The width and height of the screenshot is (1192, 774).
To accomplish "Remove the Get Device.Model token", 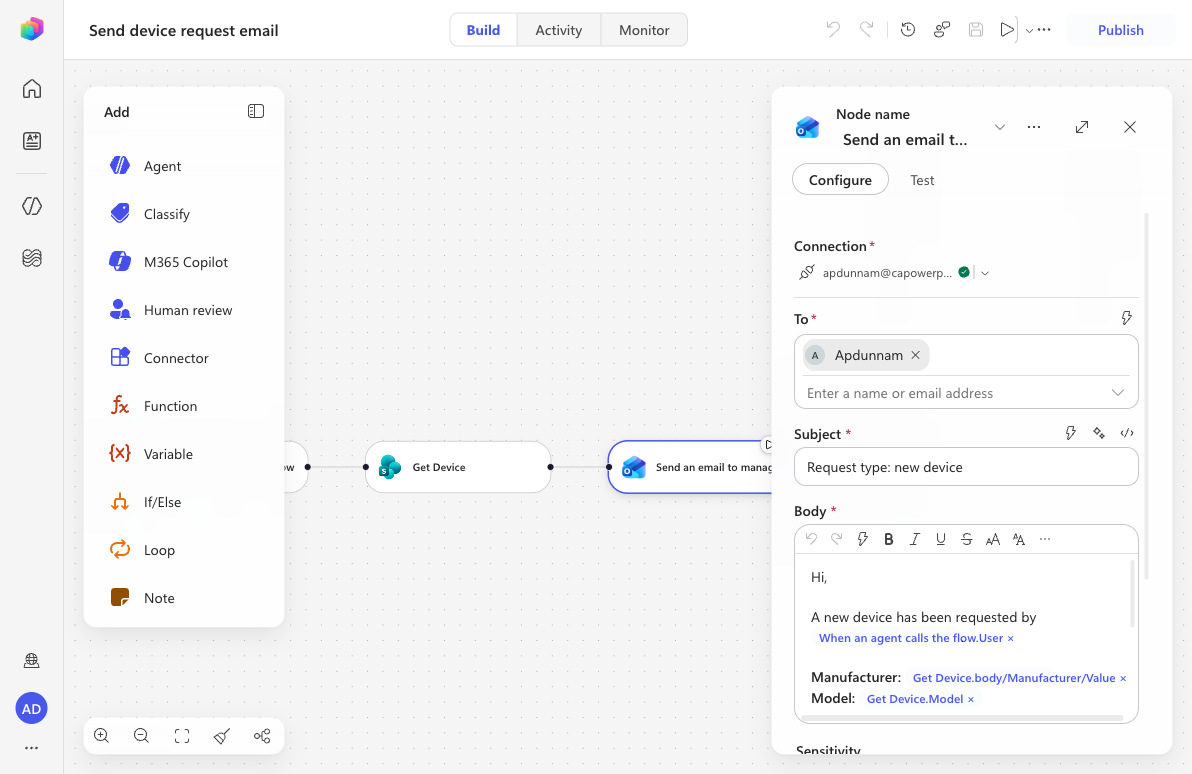I will pyautogui.click(x=971, y=699).
